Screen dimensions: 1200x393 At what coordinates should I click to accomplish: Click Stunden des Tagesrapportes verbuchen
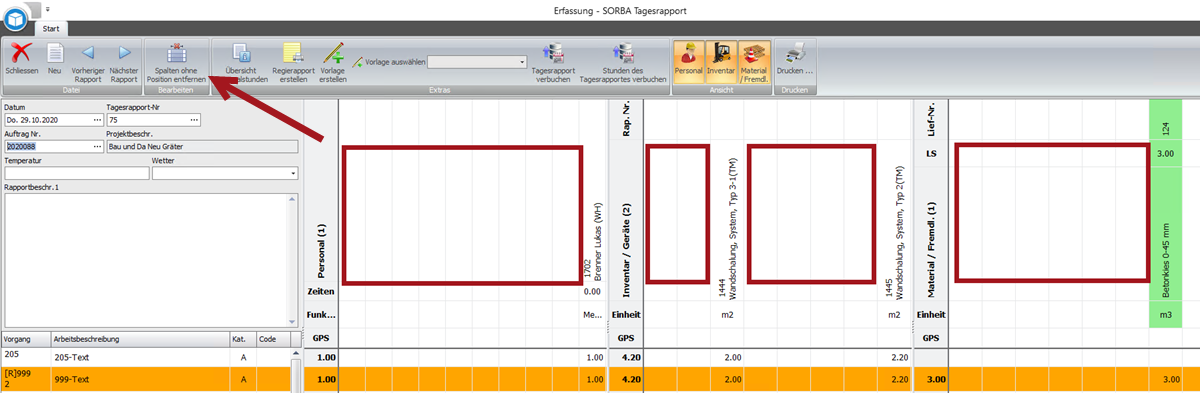point(624,62)
